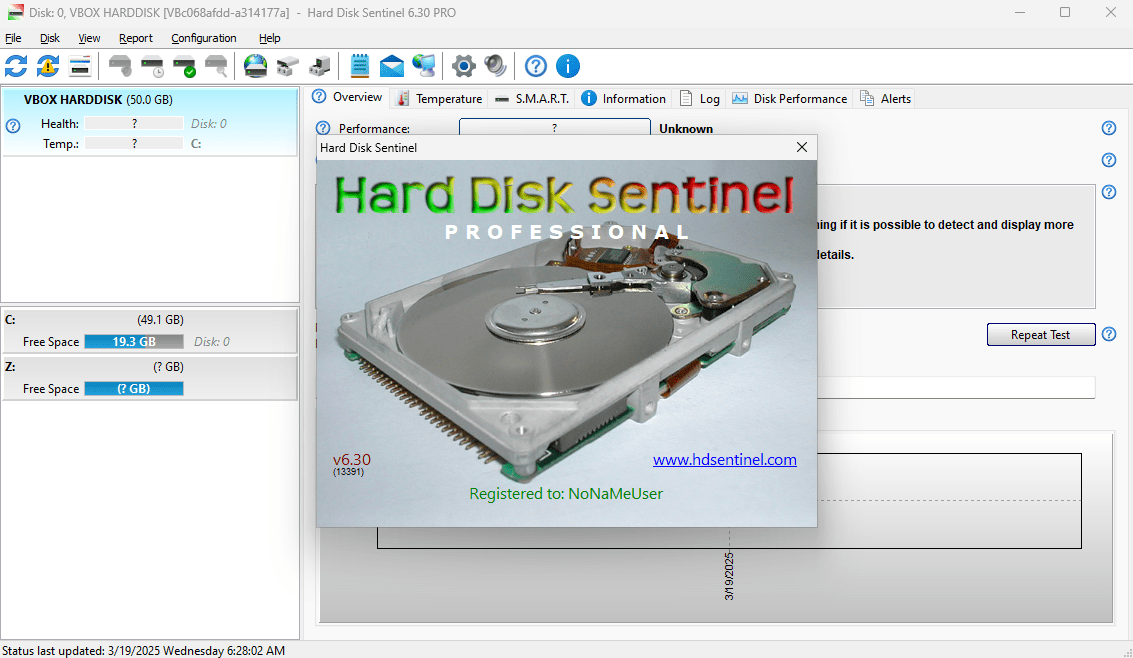Click the PROFESSIONAL text in the about dialog

pyautogui.click(x=567, y=232)
